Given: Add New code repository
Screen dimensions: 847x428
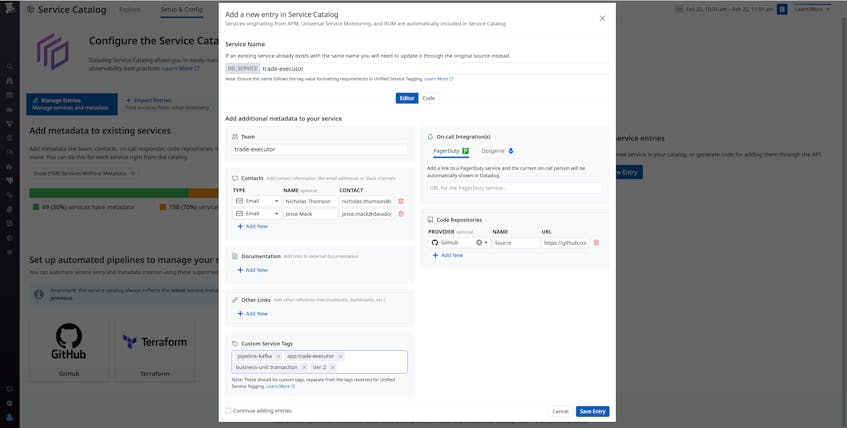Looking at the screenshot, I should coord(448,255).
